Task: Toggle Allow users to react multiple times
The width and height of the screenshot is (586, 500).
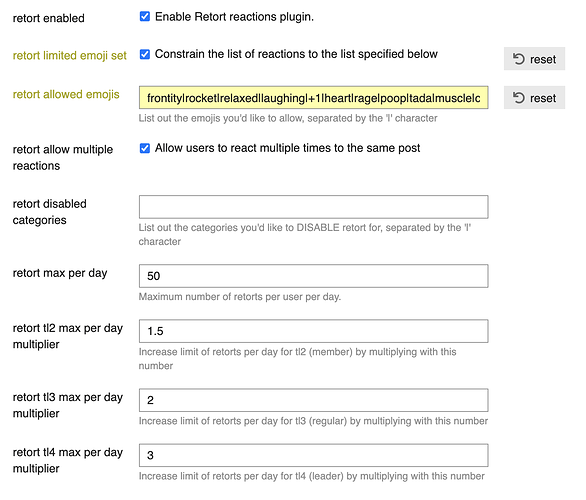Action: tap(145, 148)
